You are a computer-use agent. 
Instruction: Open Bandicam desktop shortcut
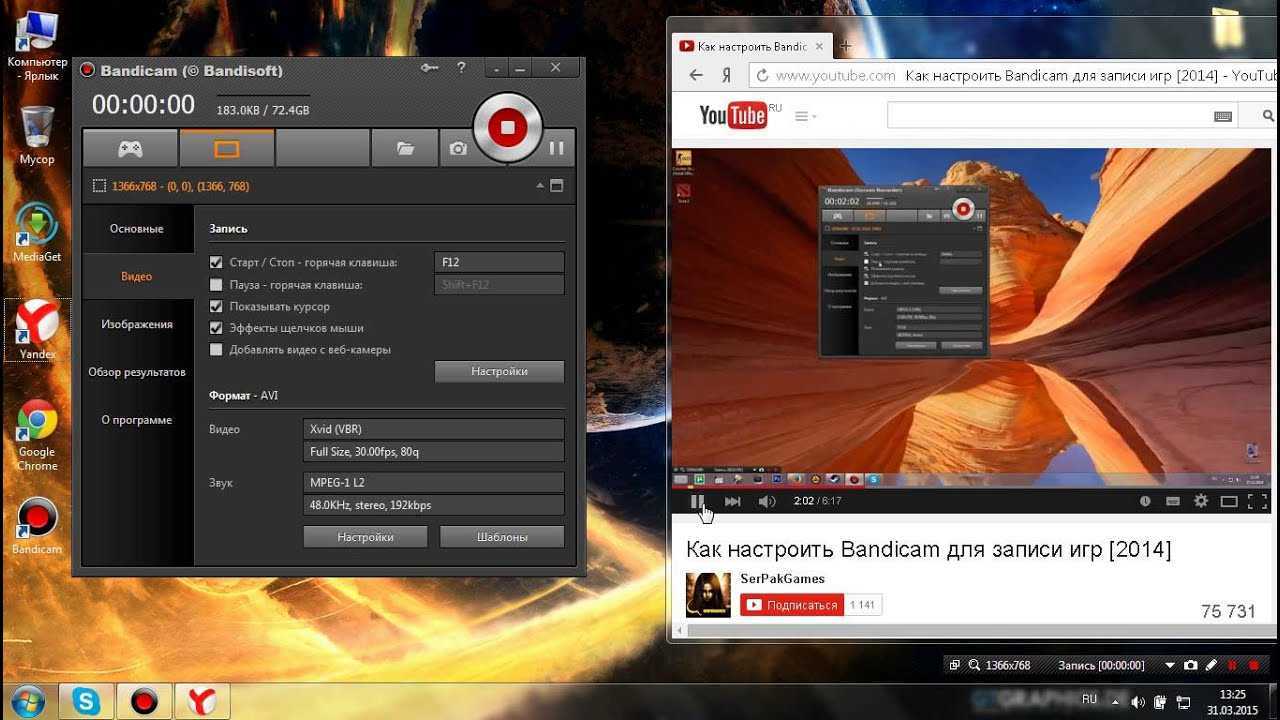tap(37, 527)
